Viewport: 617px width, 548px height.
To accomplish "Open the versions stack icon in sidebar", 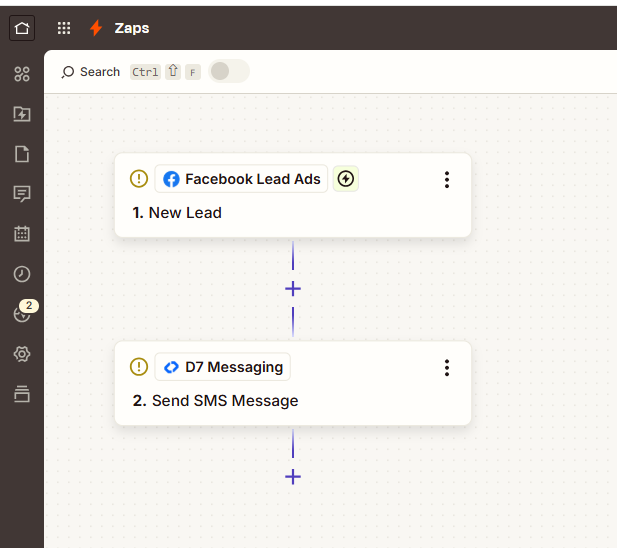I will coord(22,394).
